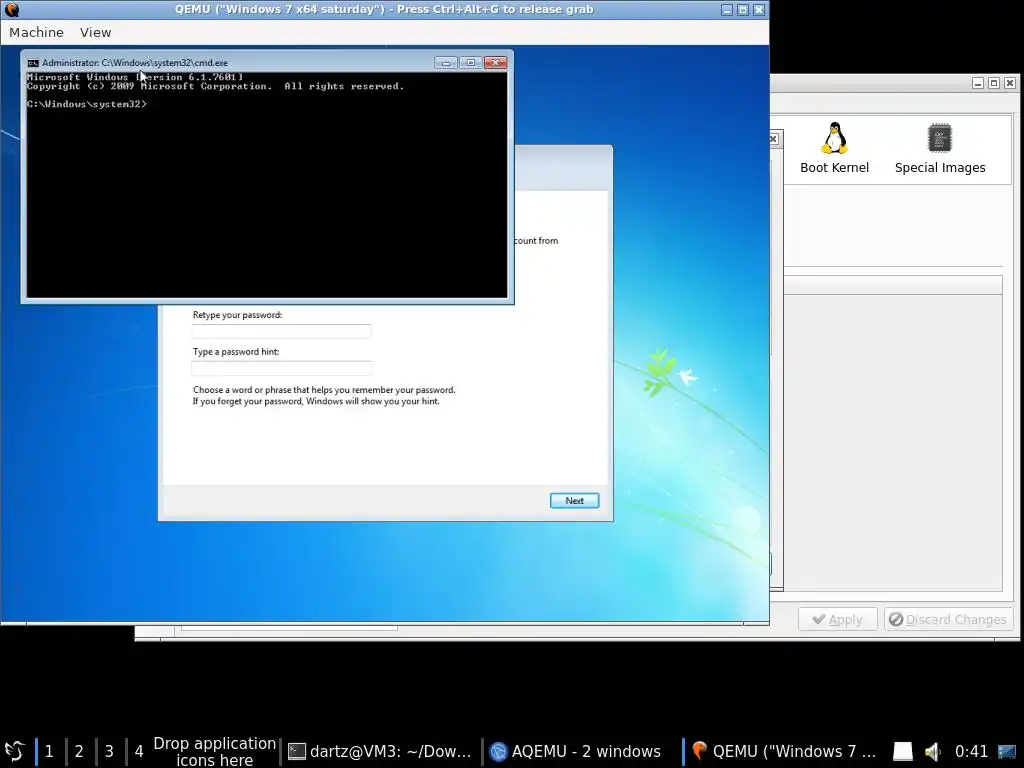Switch to workspace 1 in the taskbar
The height and width of the screenshot is (768, 1024).
coord(49,751)
